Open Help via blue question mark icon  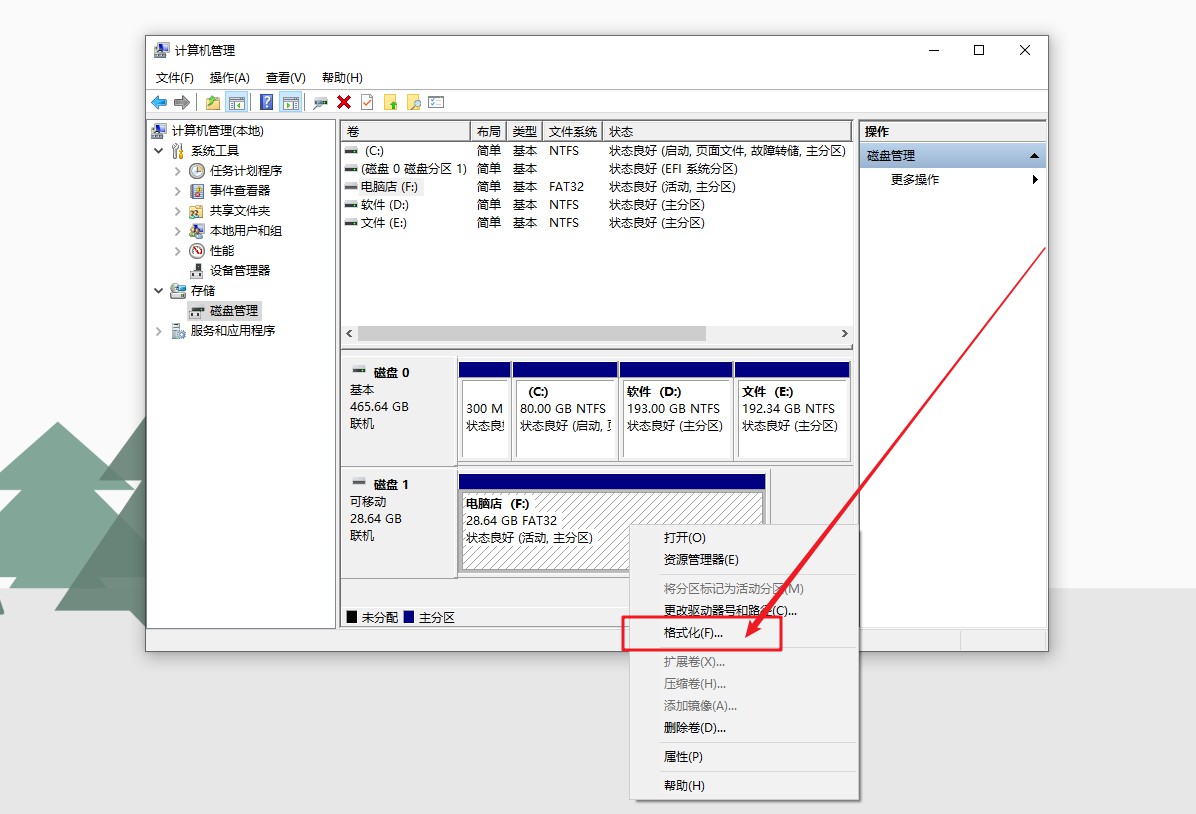point(267,102)
